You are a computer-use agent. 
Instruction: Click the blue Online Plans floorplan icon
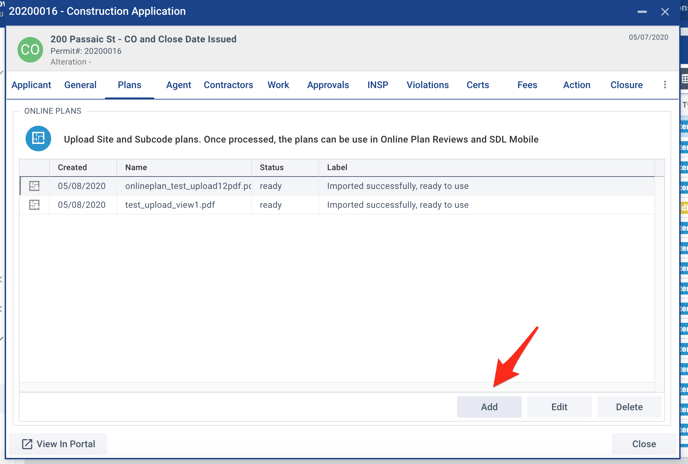(x=38, y=138)
